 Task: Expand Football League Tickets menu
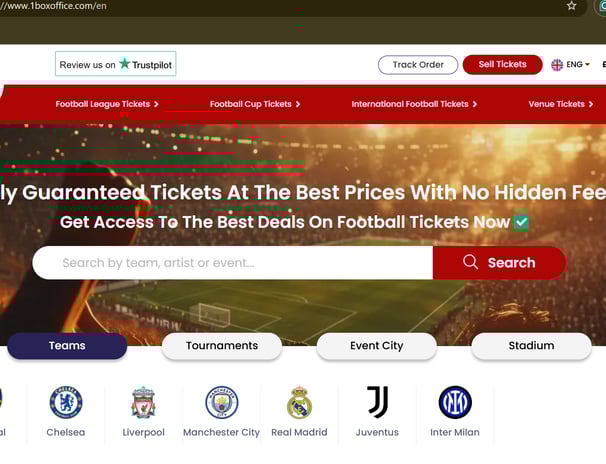pos(107,104)
